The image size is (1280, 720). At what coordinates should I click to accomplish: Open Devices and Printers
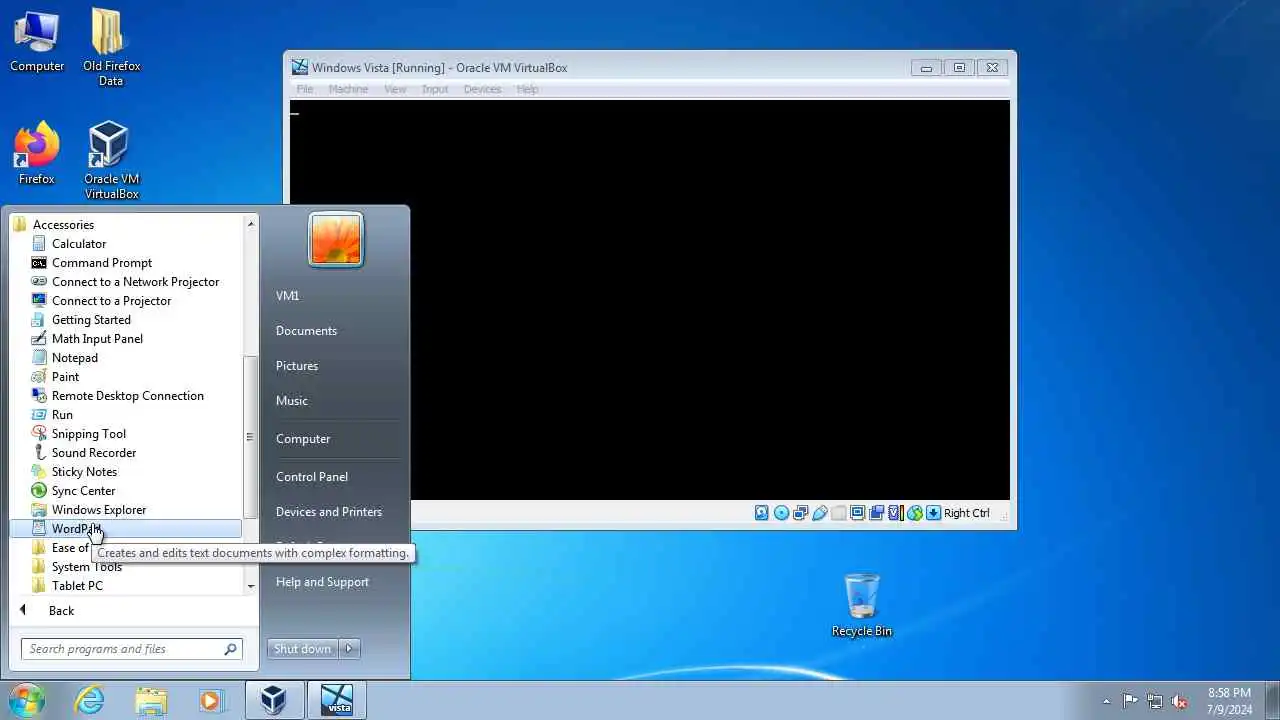pyautogui.click(x=329, y=512)
